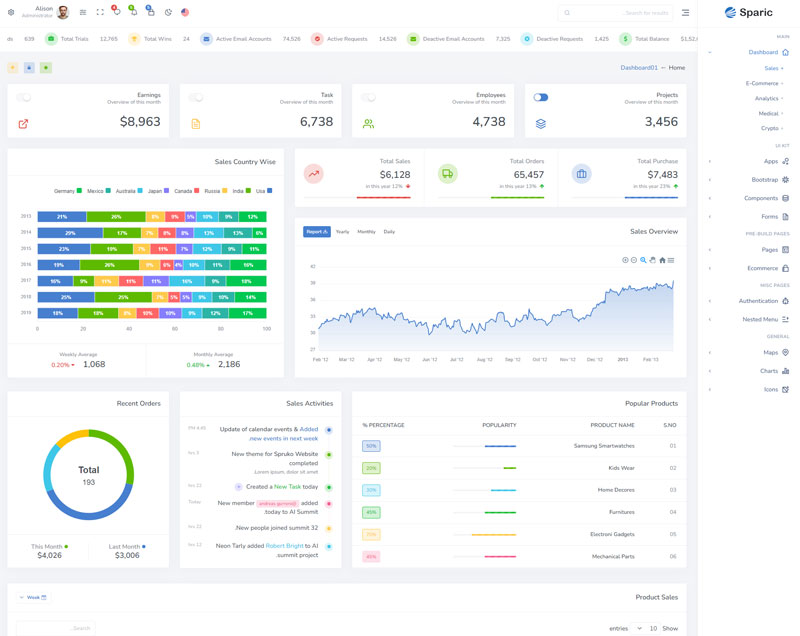Click the Report button in Sales Overview
Screen dimensions: 800x636
pyautogui.click(x=317, y=232)
